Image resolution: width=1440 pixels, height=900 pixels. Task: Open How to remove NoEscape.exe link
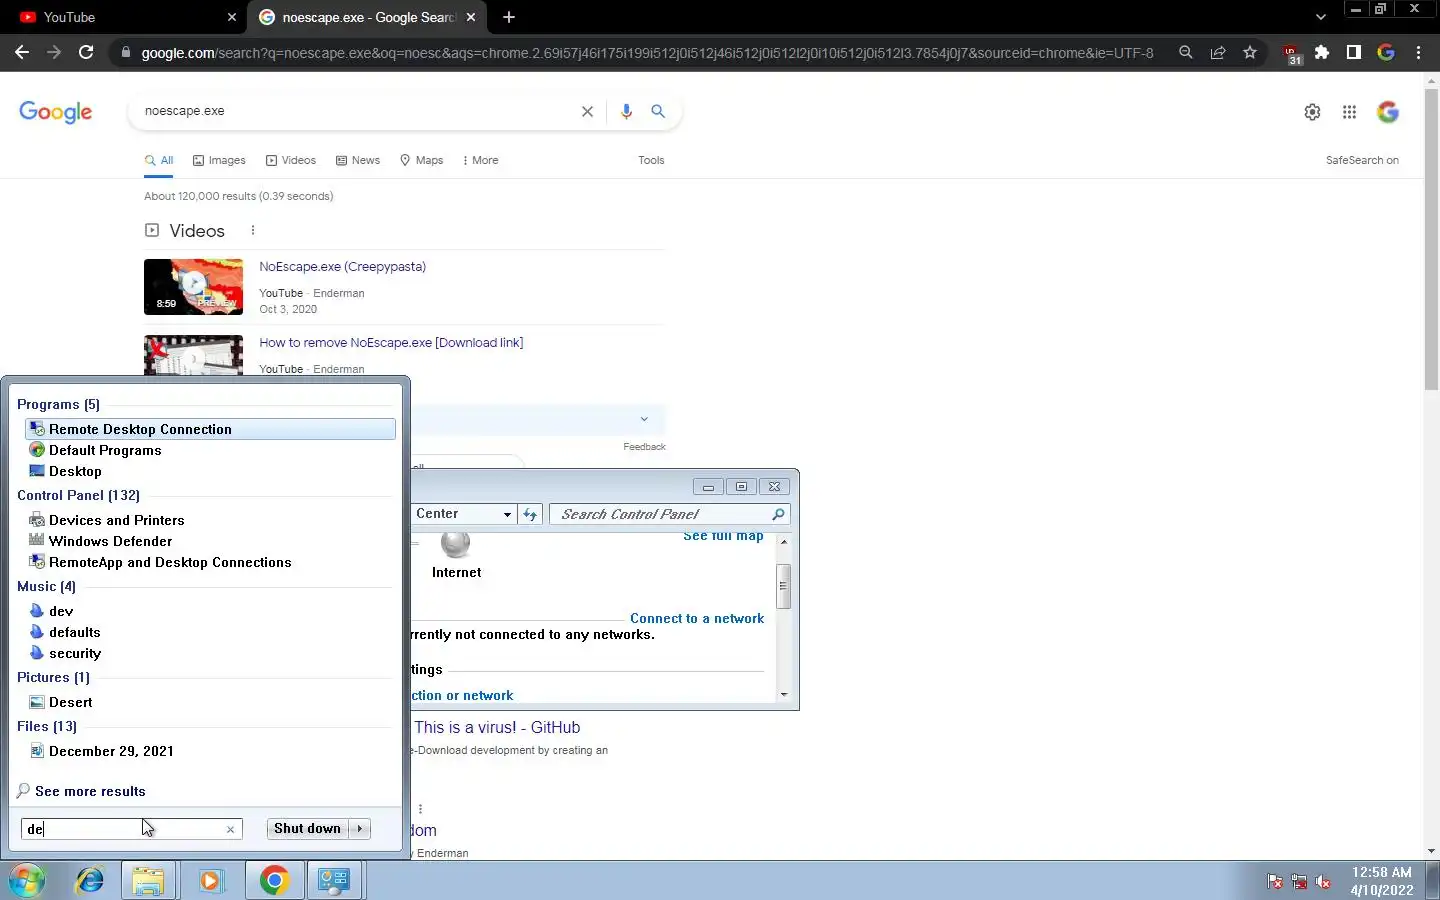391,343
